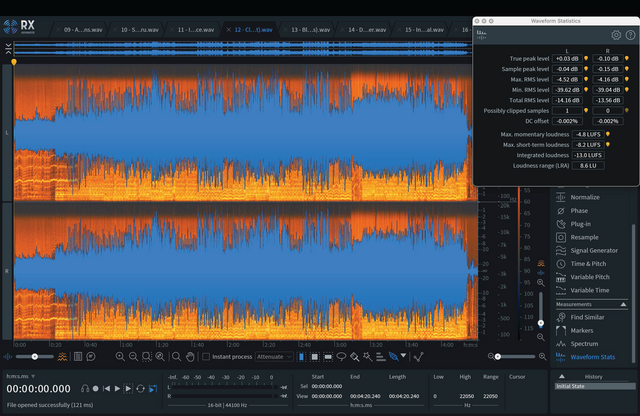
Task: Click the waveform/spectrogram opacity slider
Action: pos(36,356)
